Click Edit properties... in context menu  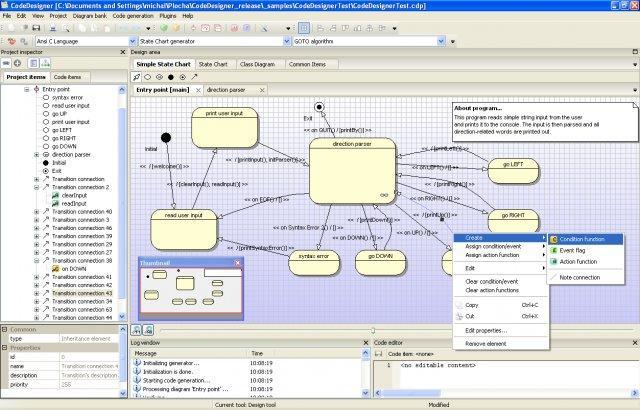pyautogui.click(x=501, y=330)
